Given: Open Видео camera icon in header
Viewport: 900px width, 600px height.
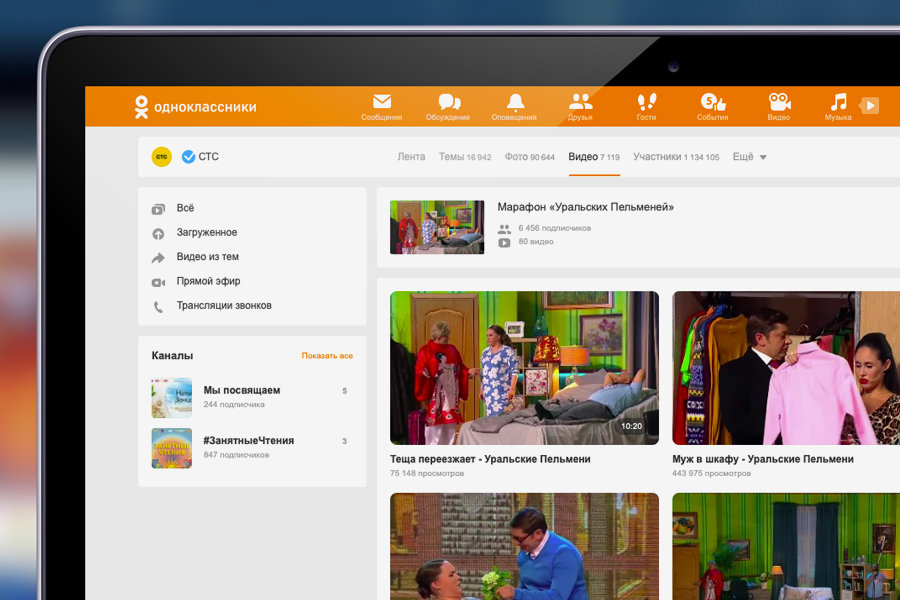Looking at the screenshot, I should coord(779,102).
